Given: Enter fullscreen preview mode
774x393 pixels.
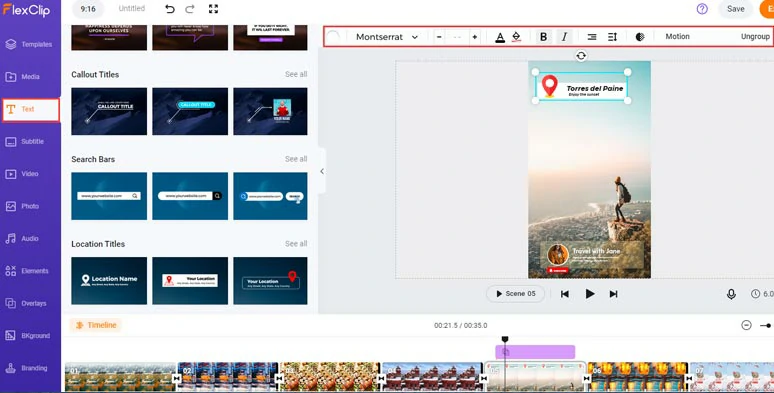Looking at the screenshot, I should pyautogui.click(x=213, y=9).
